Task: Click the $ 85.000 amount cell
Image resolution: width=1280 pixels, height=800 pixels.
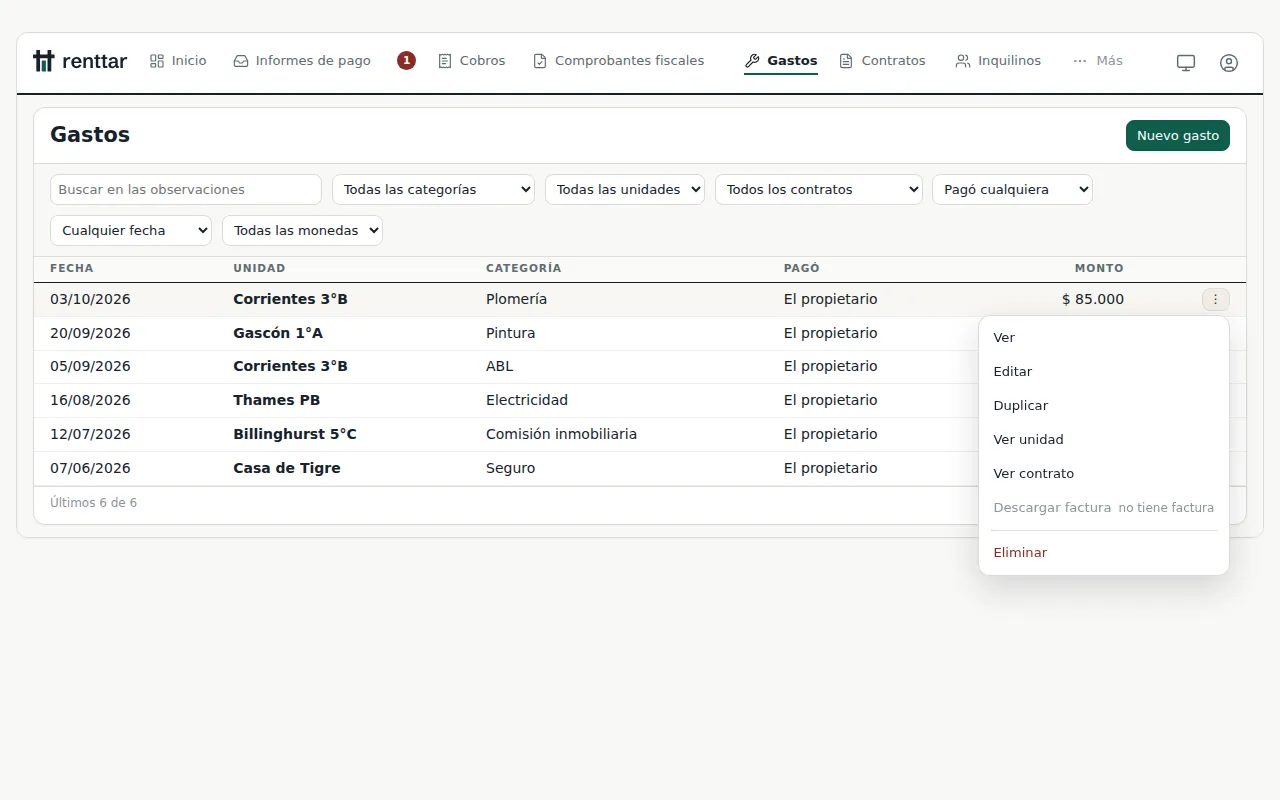Action: click(1093, 299)
